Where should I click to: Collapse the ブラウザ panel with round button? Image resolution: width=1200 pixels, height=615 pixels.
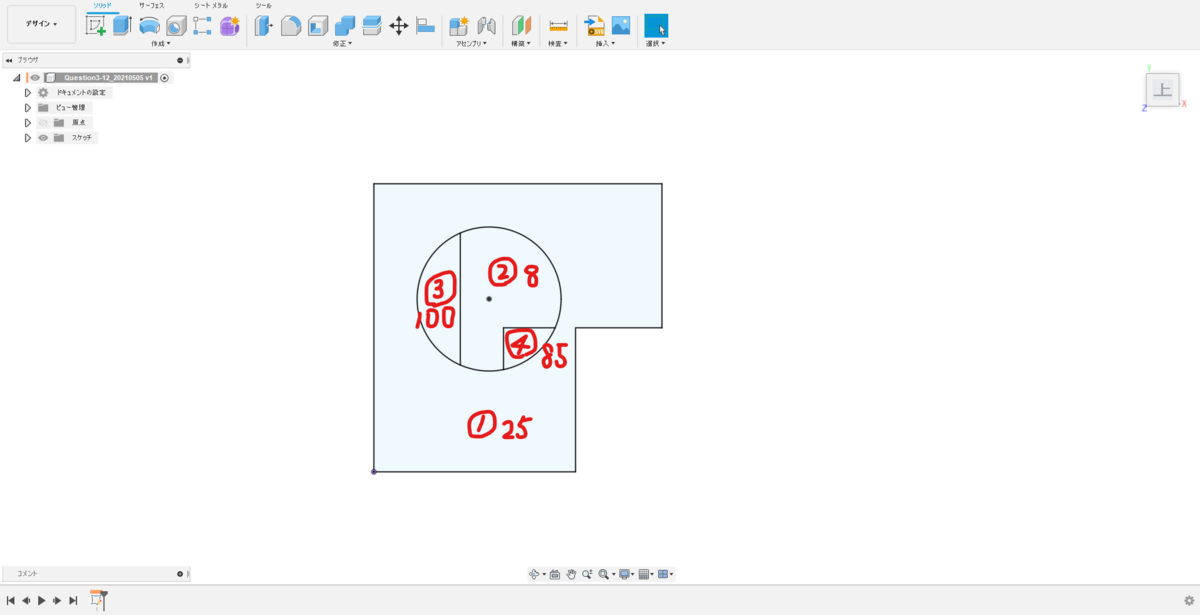(180, 60)
